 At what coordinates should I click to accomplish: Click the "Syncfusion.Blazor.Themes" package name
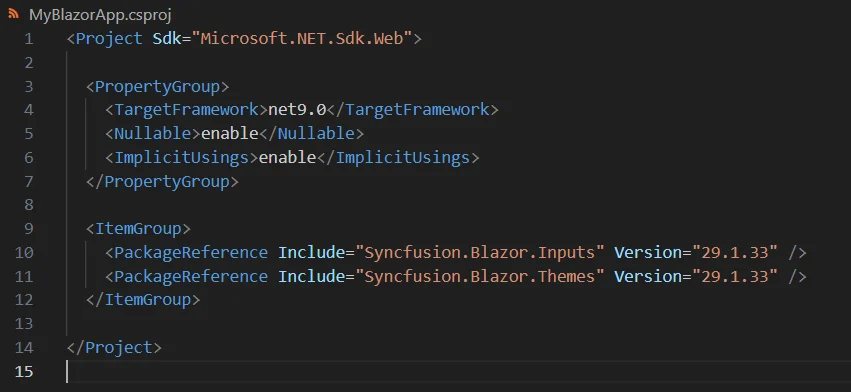pyautogui.click(x=479, y=276)
